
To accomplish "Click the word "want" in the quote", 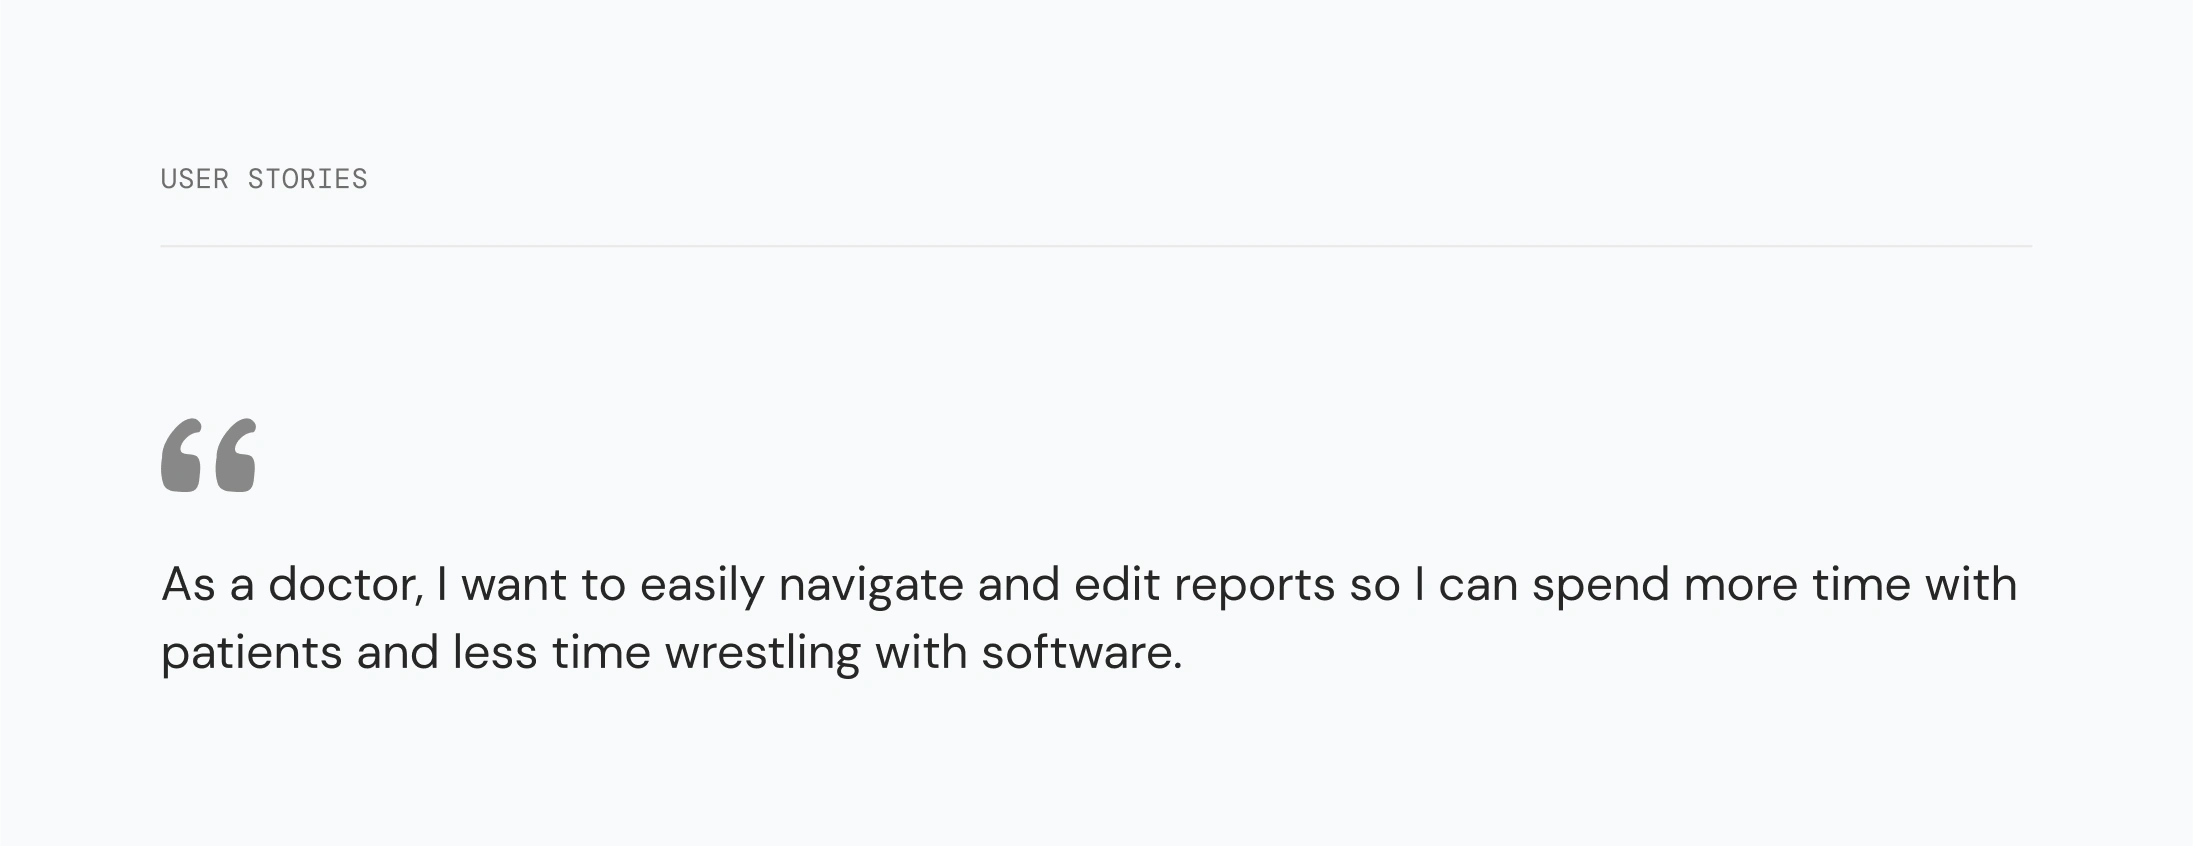I will [x=514, y=584].
